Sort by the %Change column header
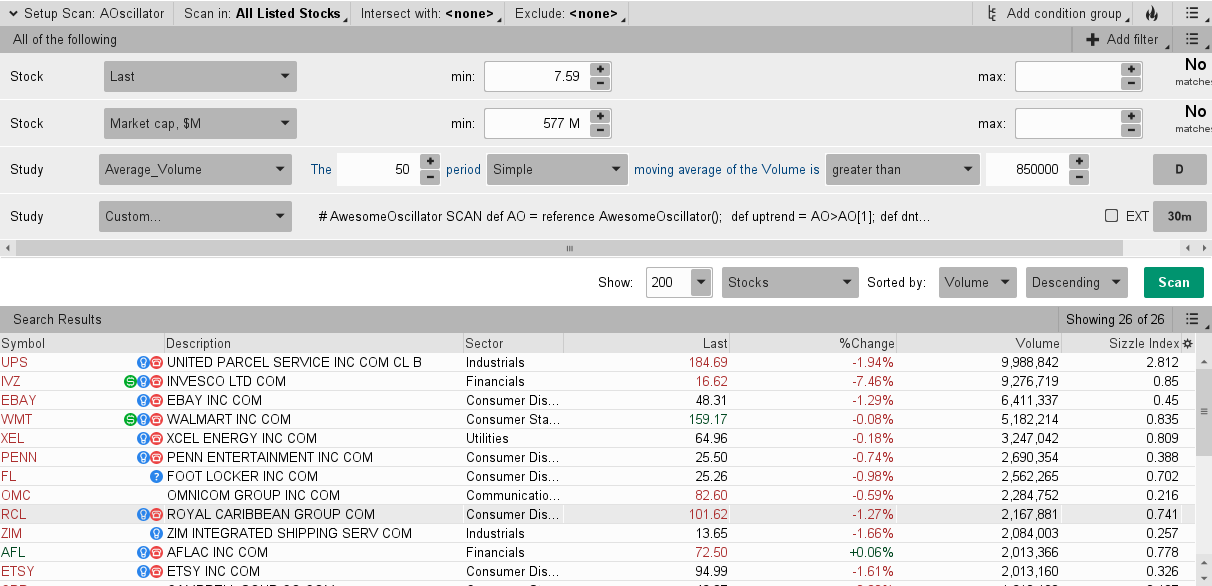The image size is (1212, 586). coord(815,343)
